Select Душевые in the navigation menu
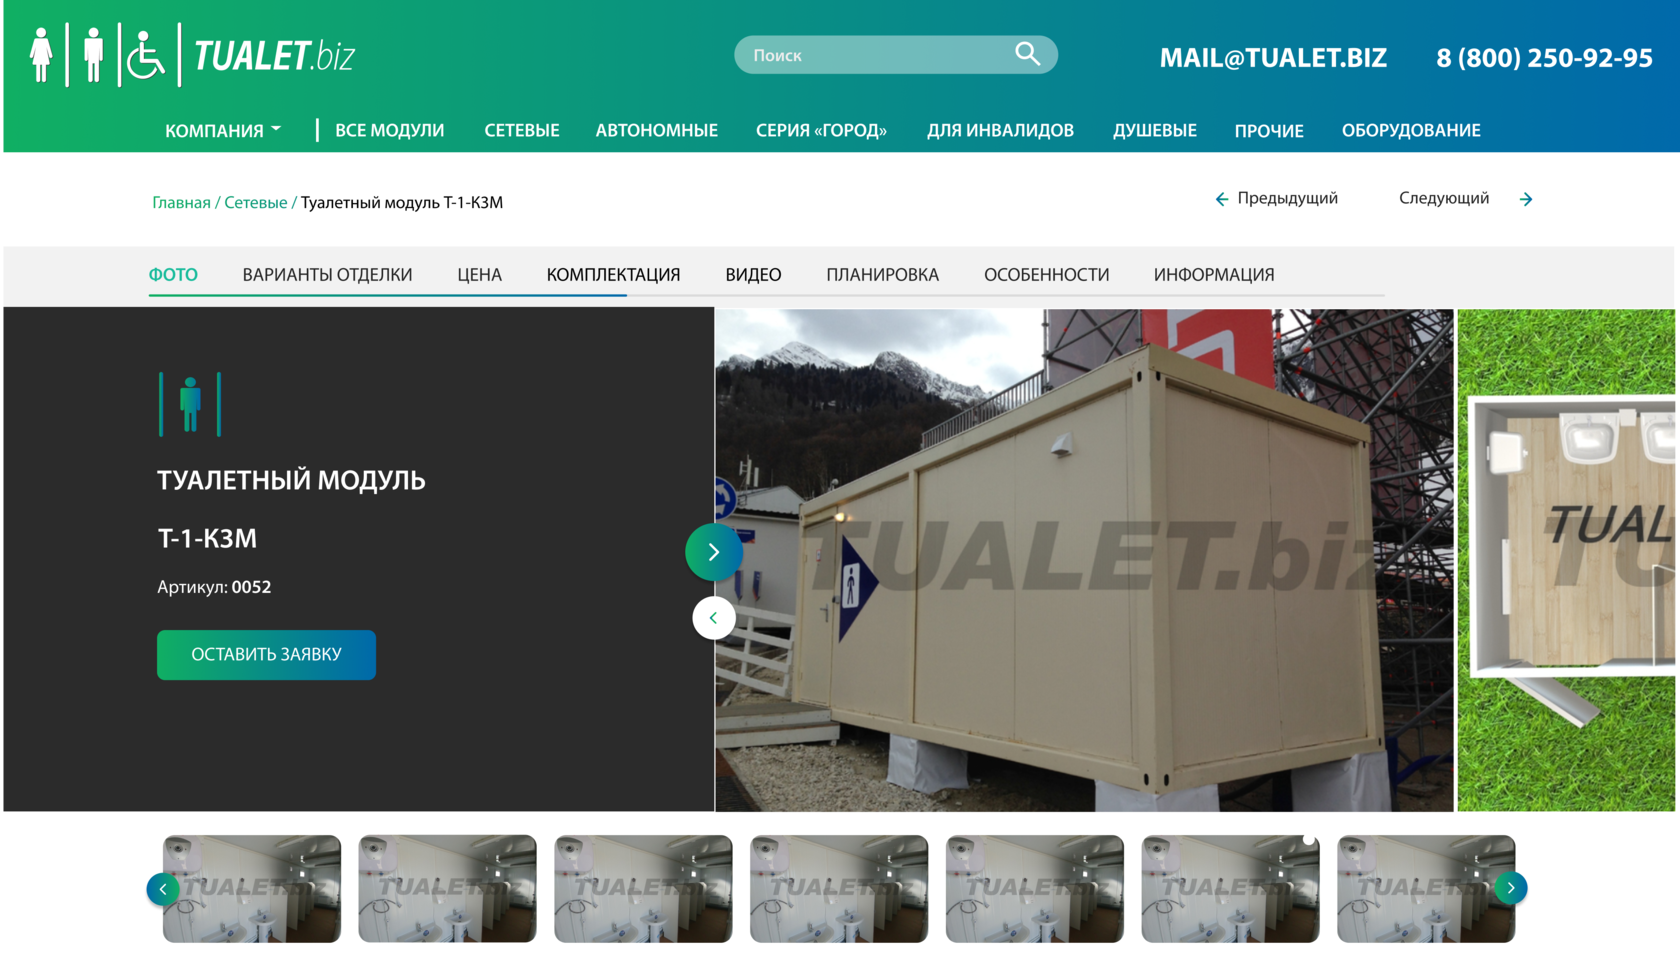Screen dimensions: 1680x980 tap(1154, 130)
